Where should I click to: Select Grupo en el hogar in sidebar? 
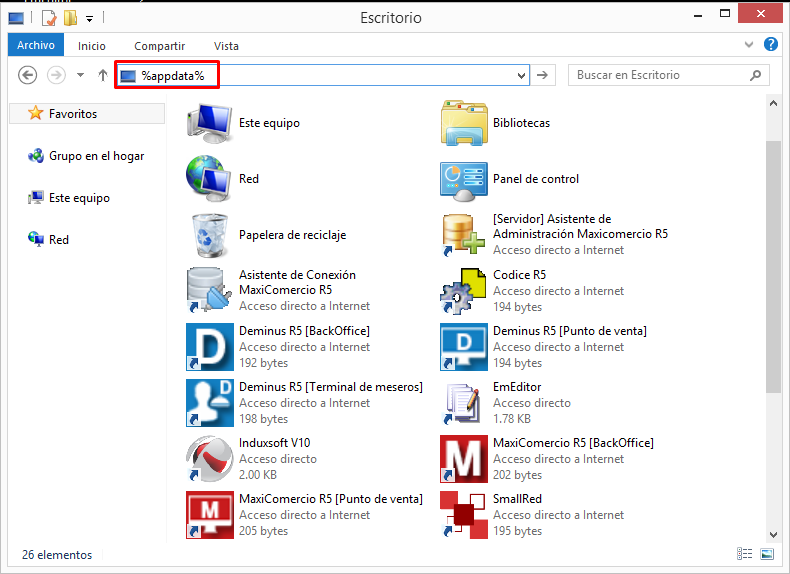point(96,156)
